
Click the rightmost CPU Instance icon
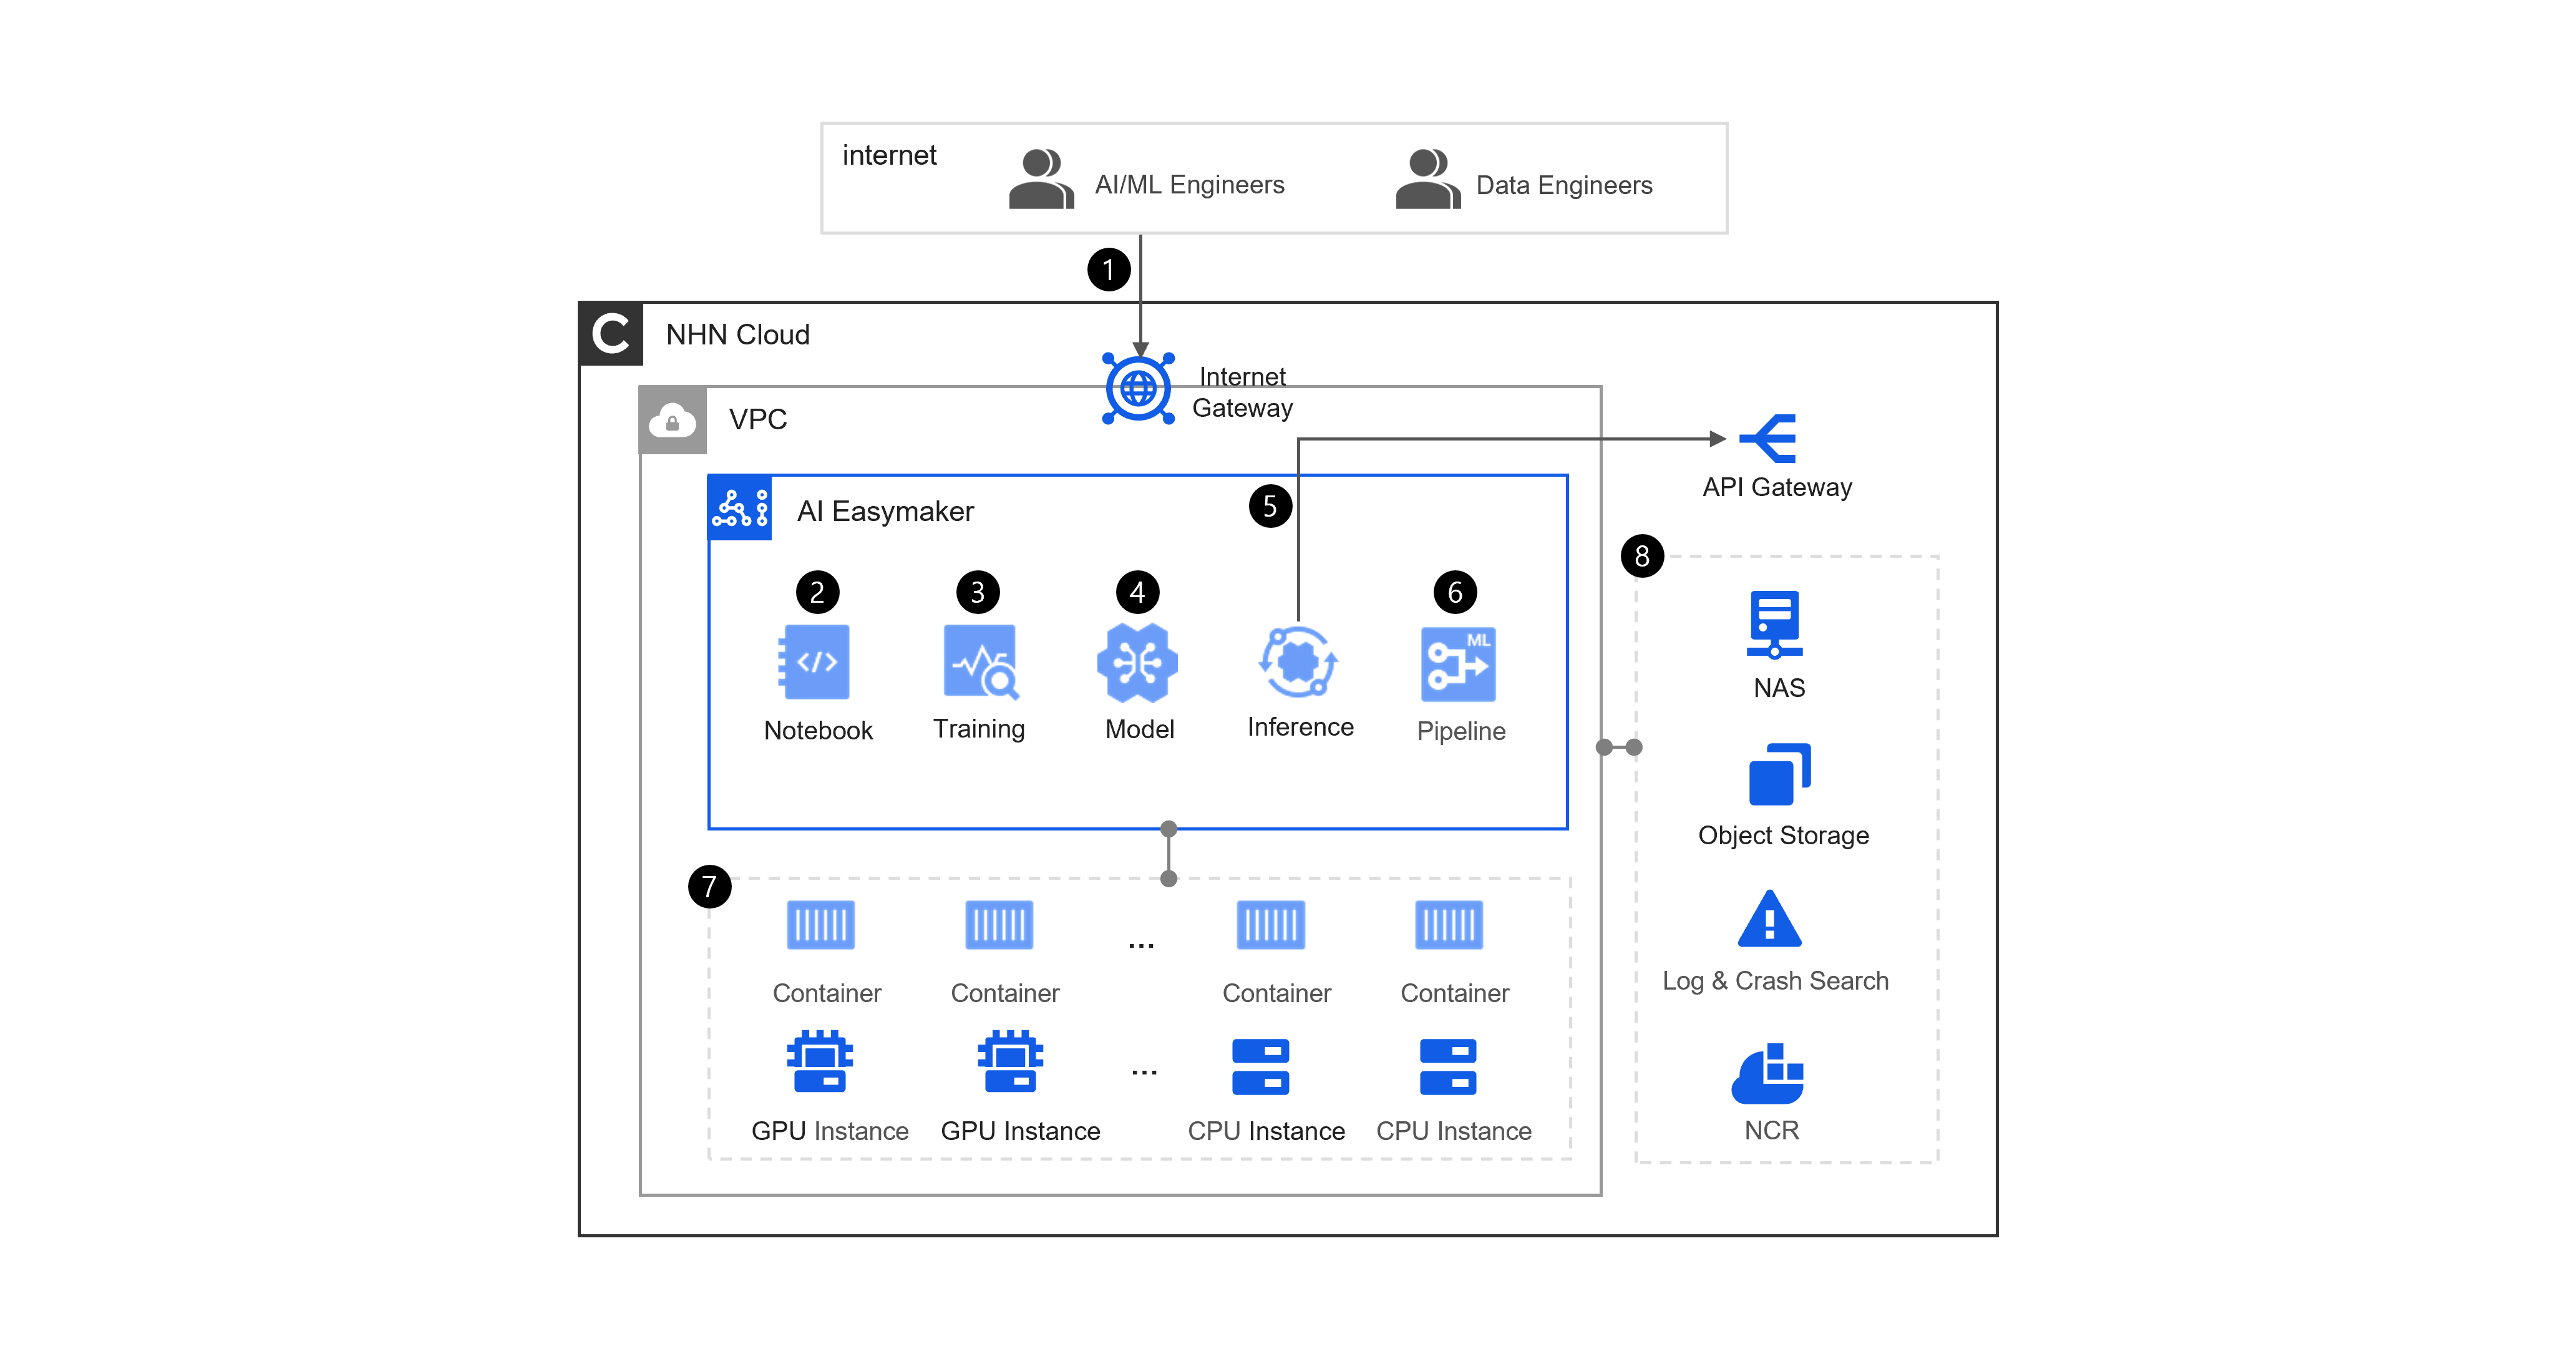(x=1447, y=1067)
